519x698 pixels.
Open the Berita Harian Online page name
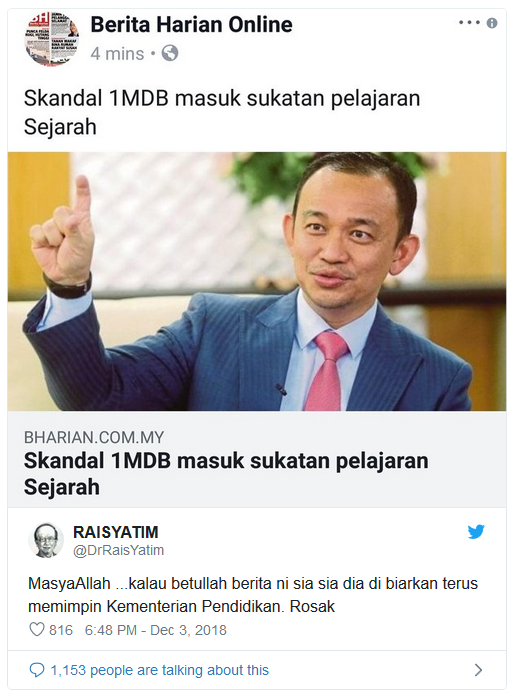click(191, 24)
